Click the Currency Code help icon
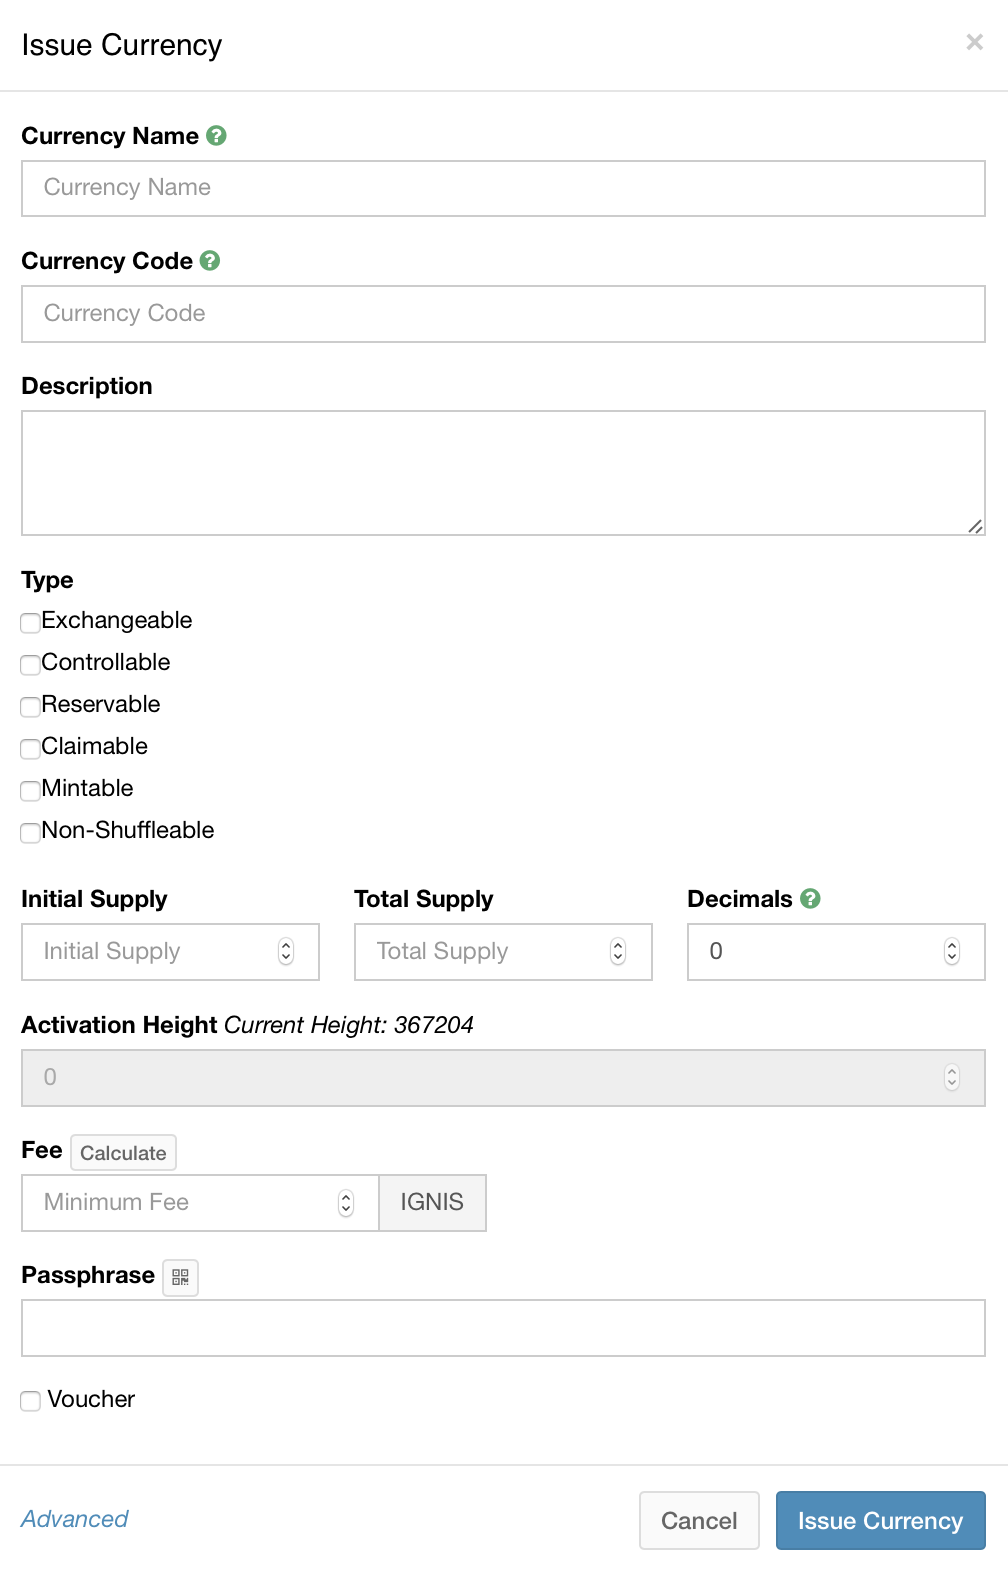 click(210, 261)
